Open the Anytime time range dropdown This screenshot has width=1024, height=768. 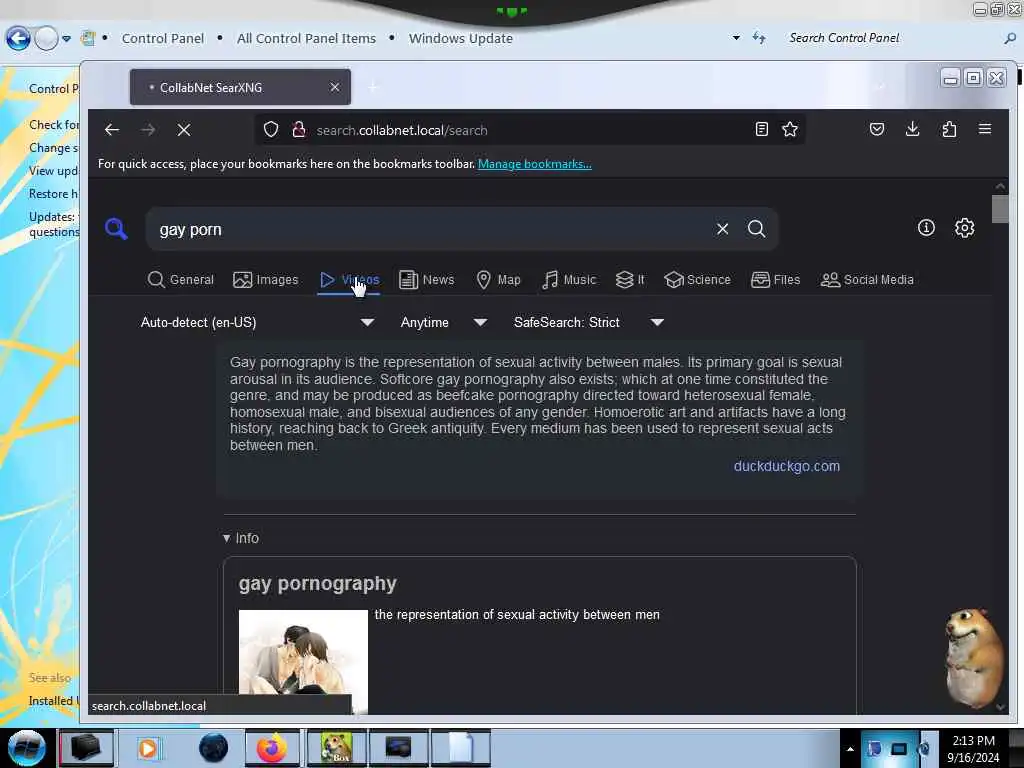[443, 322]
